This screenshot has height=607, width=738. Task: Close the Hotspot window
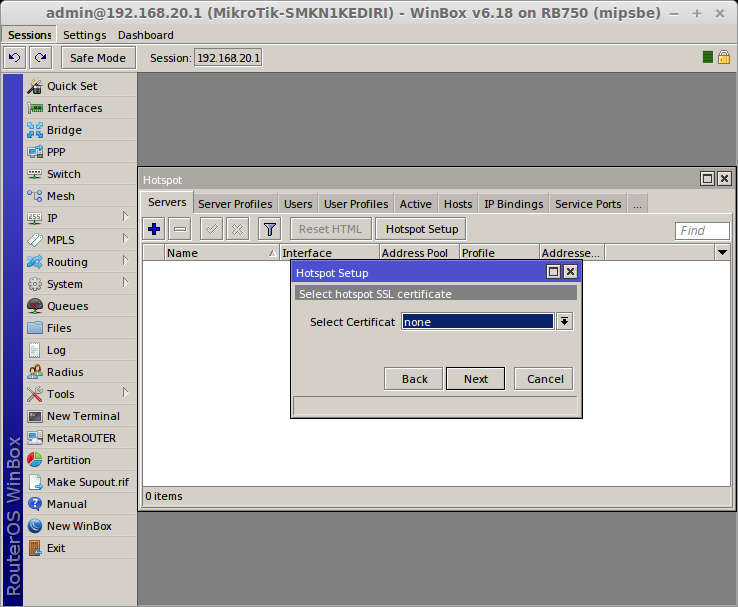[724, 179]
